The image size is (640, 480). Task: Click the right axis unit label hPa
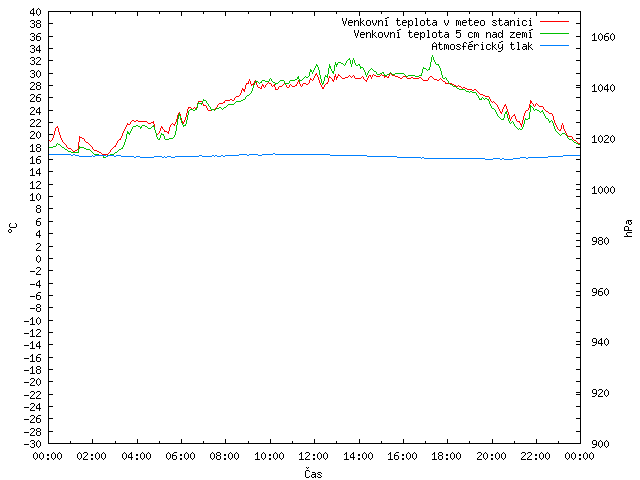tap(628, 228)
